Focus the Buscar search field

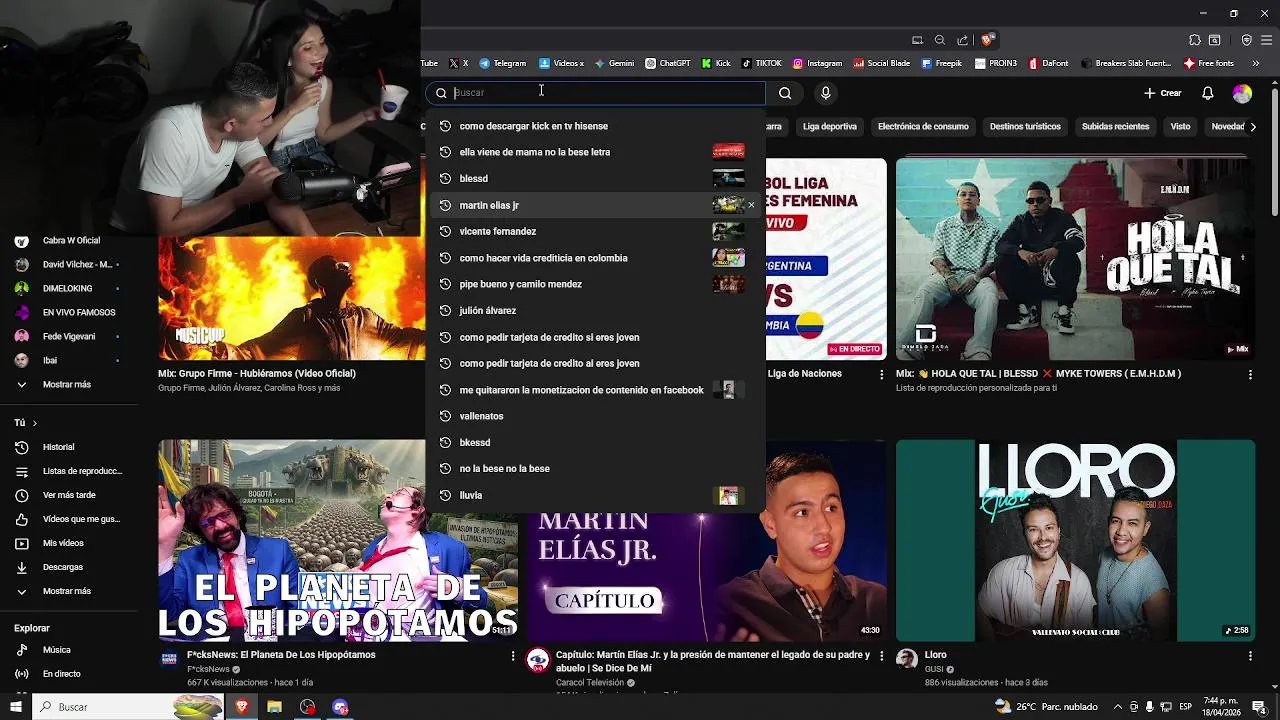tap(596, 93)
